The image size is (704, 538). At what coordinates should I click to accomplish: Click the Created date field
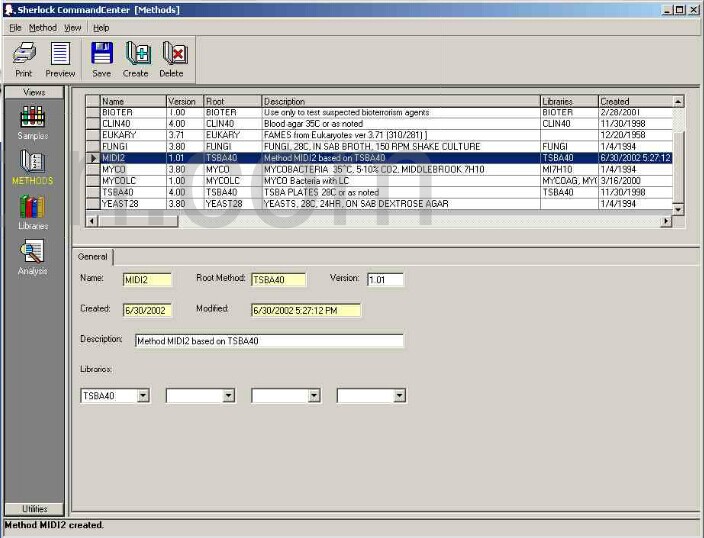click(x=147, y=310)
